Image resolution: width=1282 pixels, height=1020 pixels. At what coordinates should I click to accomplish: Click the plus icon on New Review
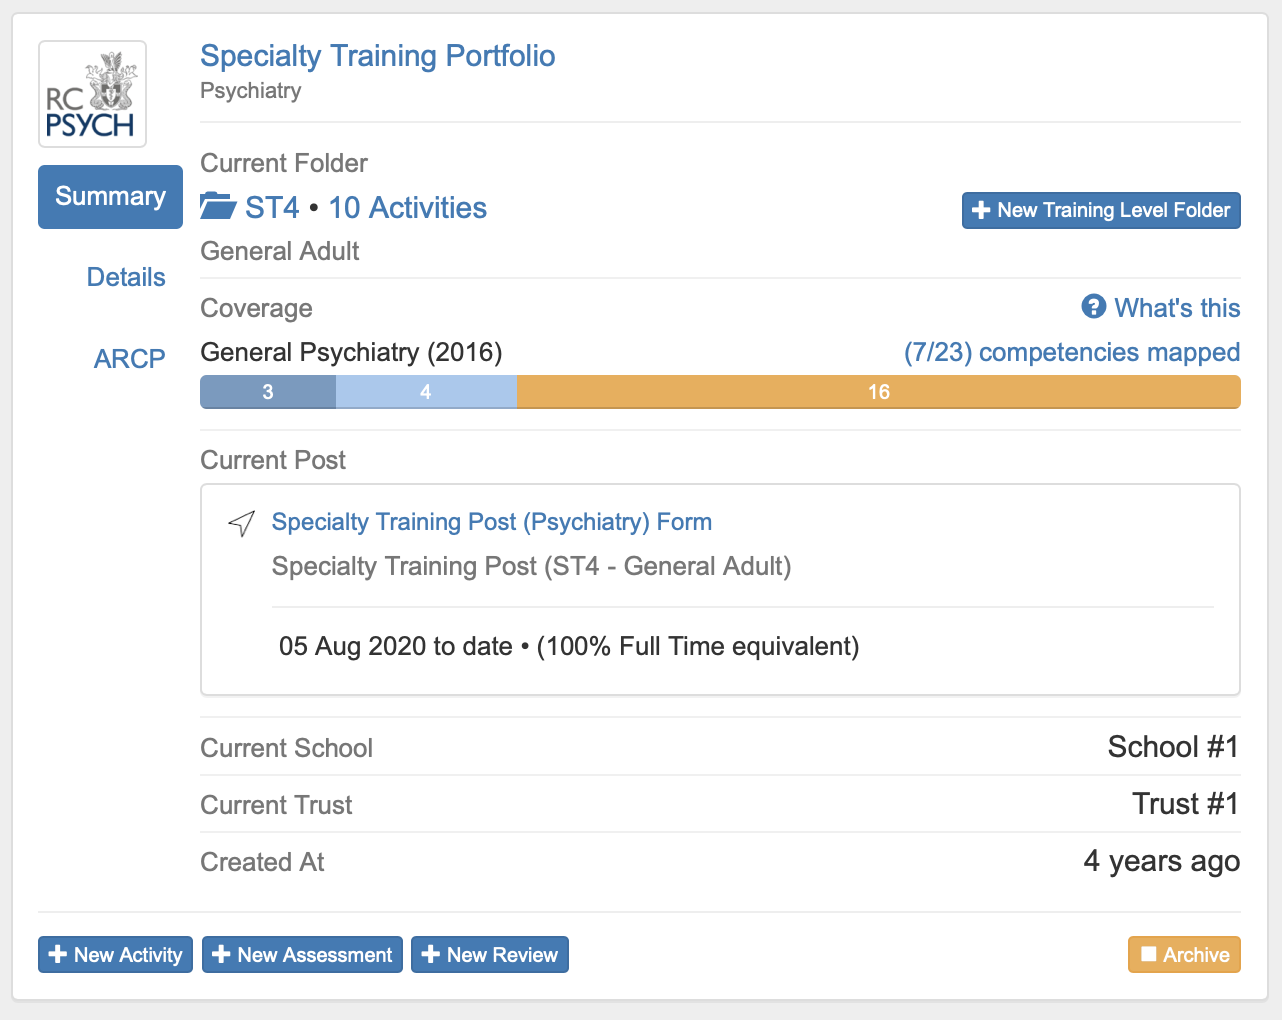click(x=430, y=955)
